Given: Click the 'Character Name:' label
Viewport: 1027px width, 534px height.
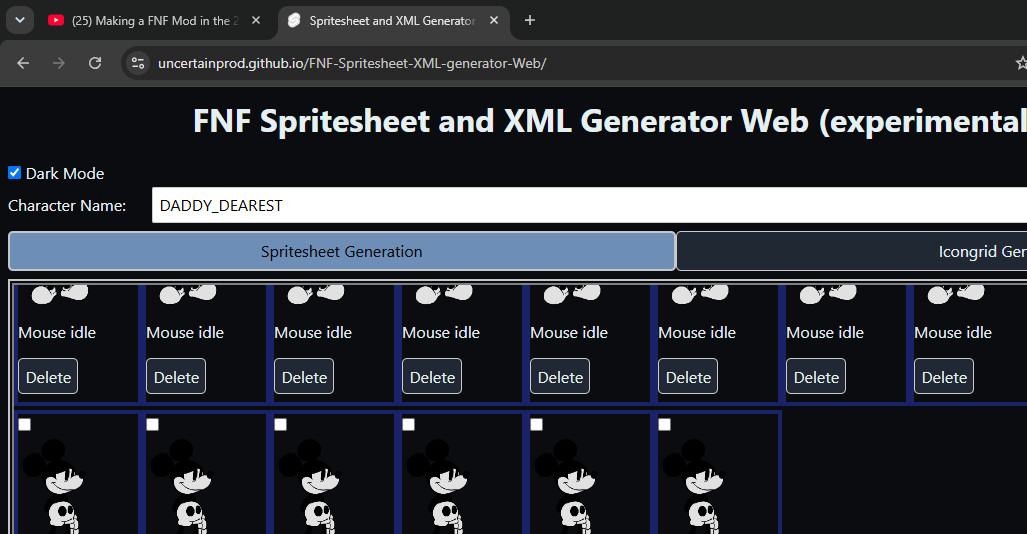Looking at the screenshot, I should (x=67, y=205).
